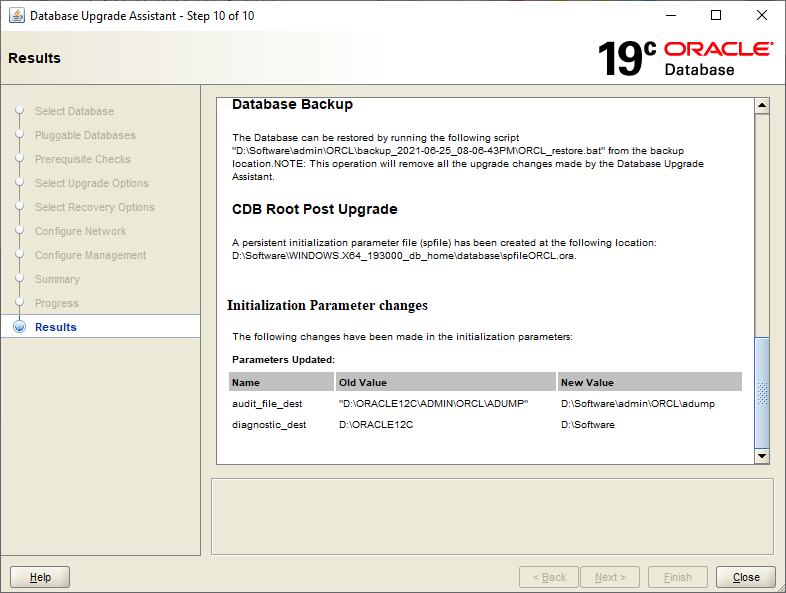Click the Close button at bottom

[x=746, y=577]
